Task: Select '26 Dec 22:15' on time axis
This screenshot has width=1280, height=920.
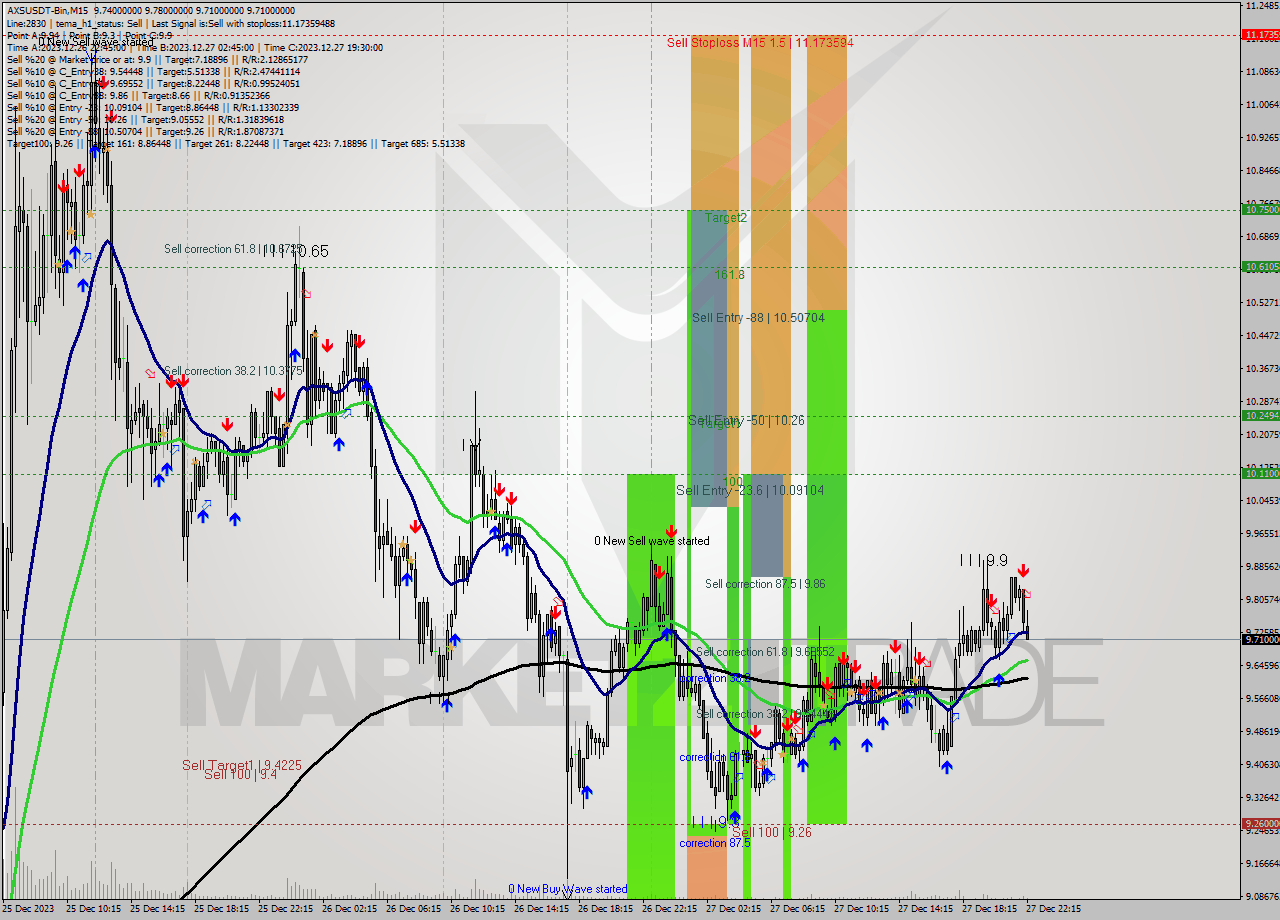Action: tap(671, 910)
